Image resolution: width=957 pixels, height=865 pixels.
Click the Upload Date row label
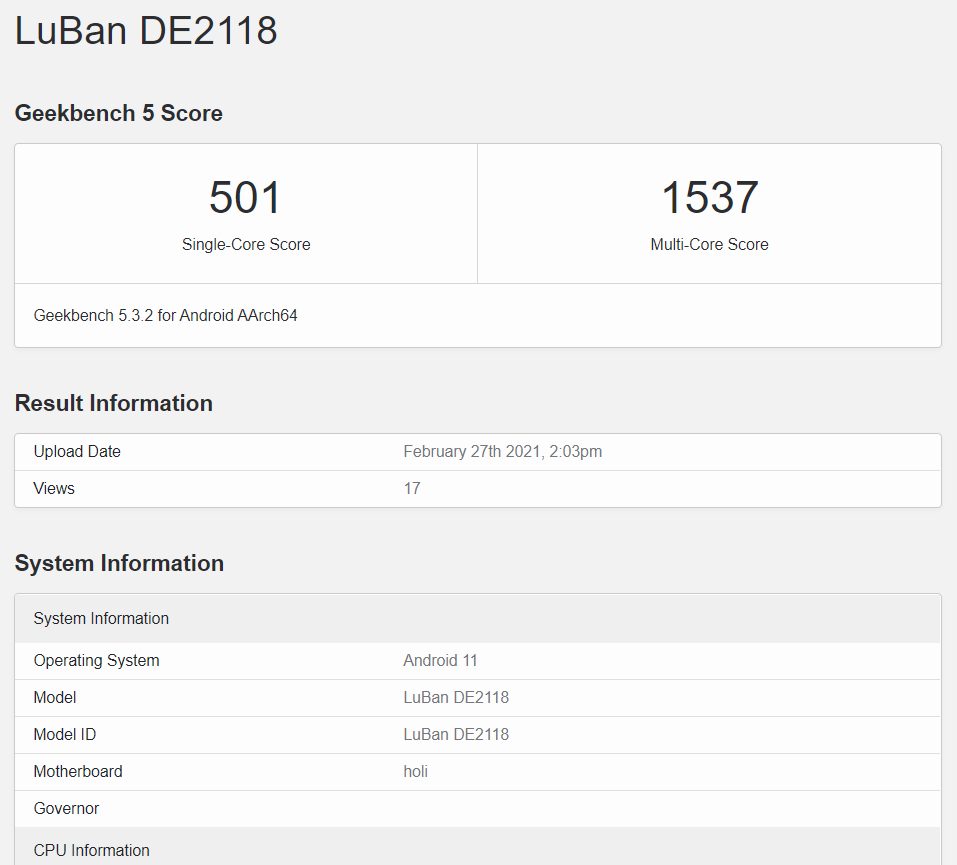point(77,451)
